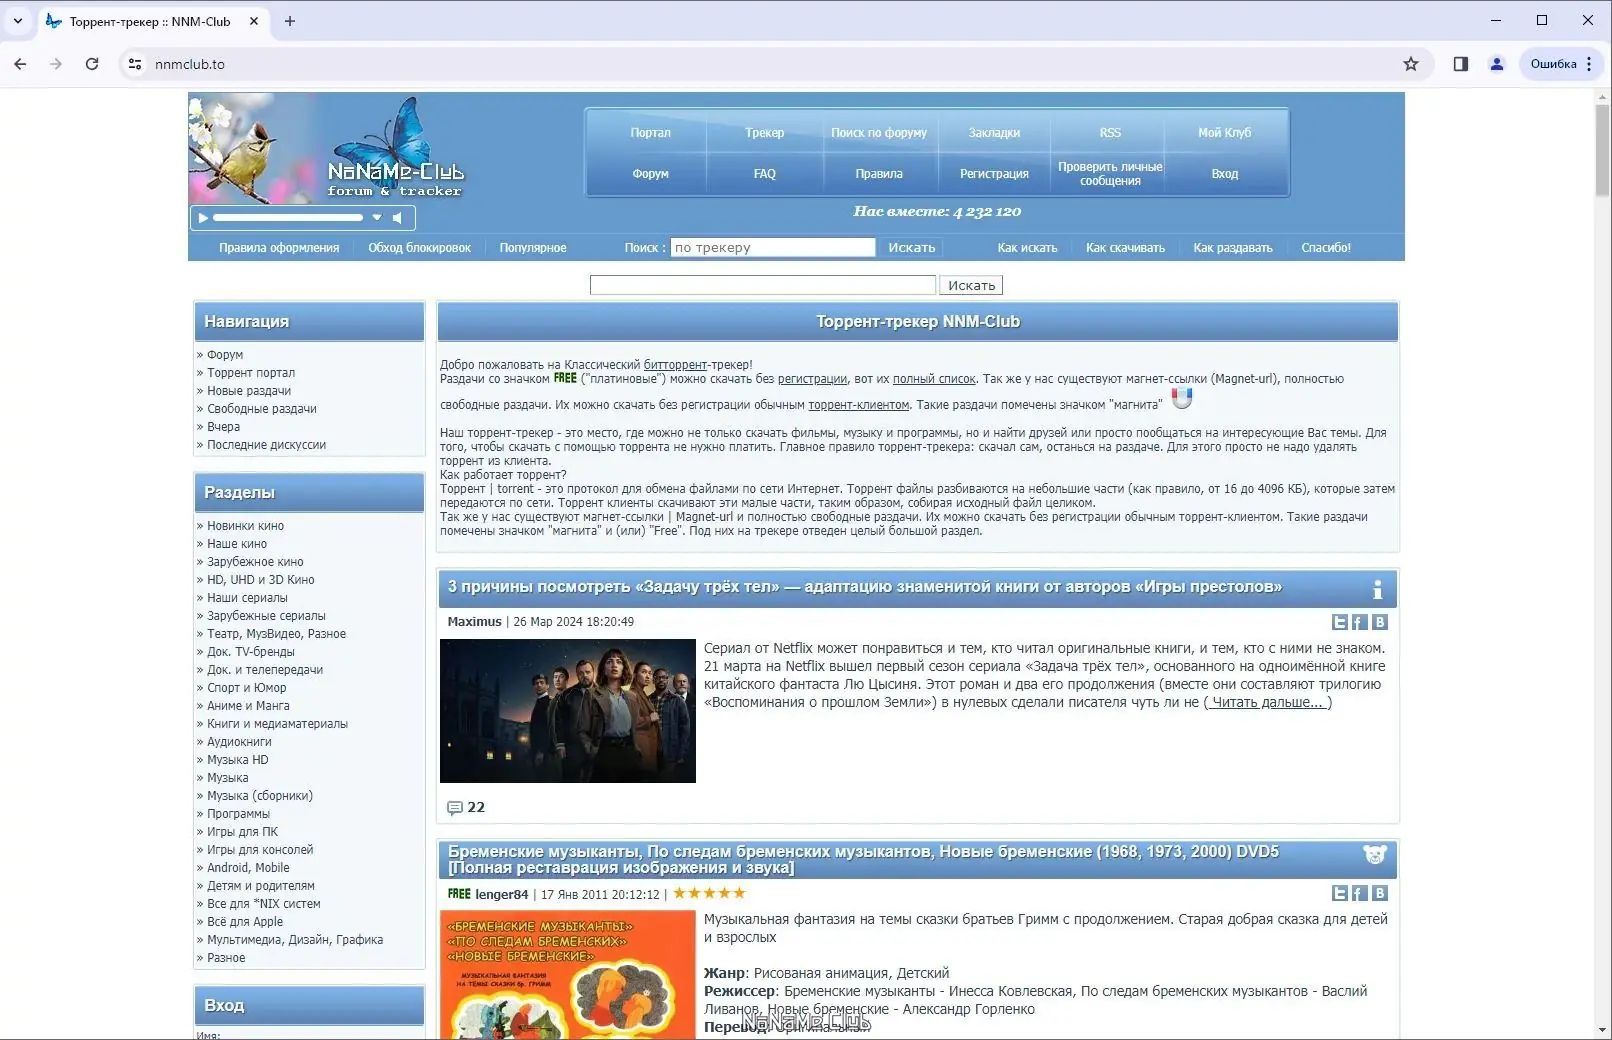Click Вход in the top menu

[x=1225, y=173]
